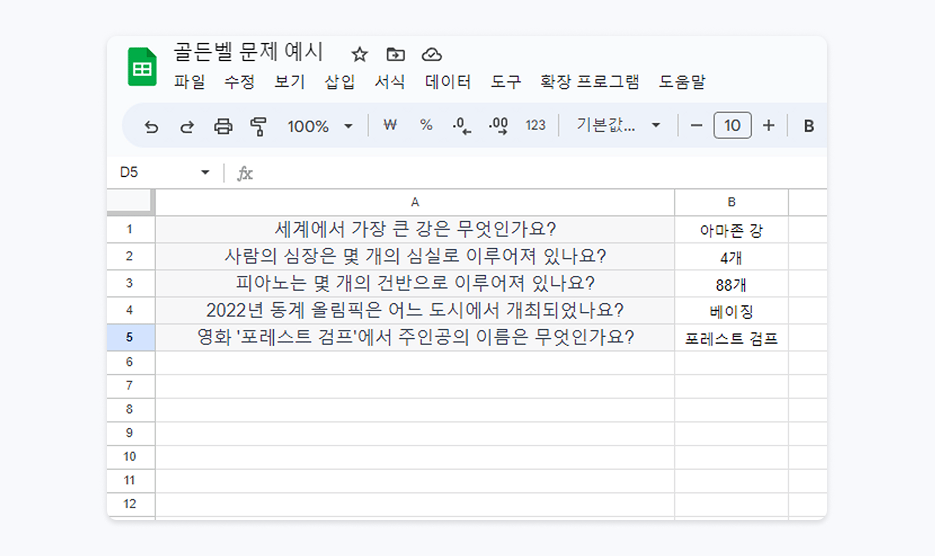Open the 도움말 menu
The width and height of the screenshot is (935, 556).
[682, 82]
